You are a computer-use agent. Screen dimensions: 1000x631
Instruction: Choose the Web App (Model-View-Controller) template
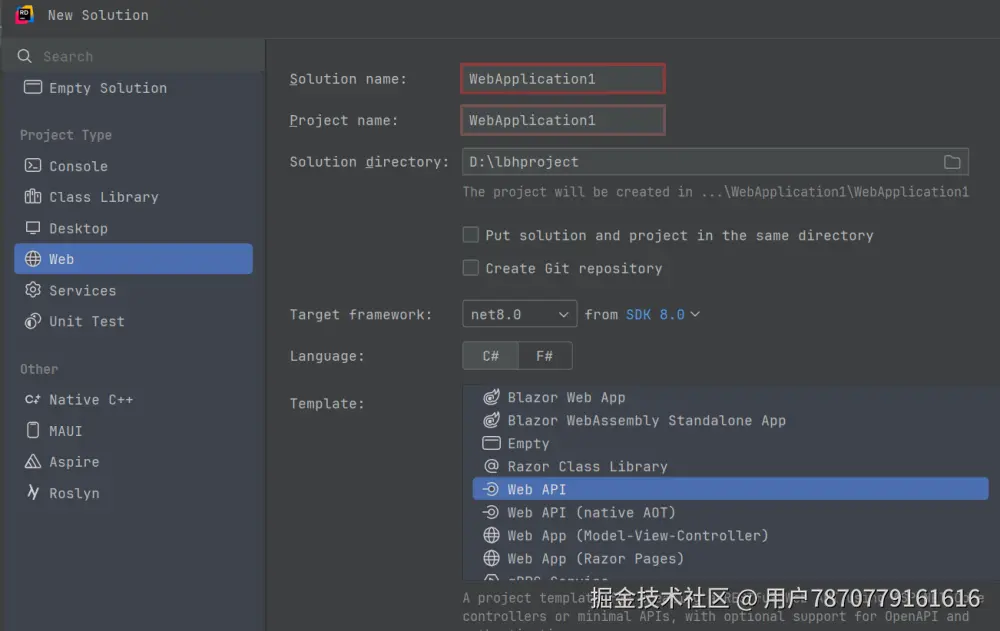click(x=637, y=535)
